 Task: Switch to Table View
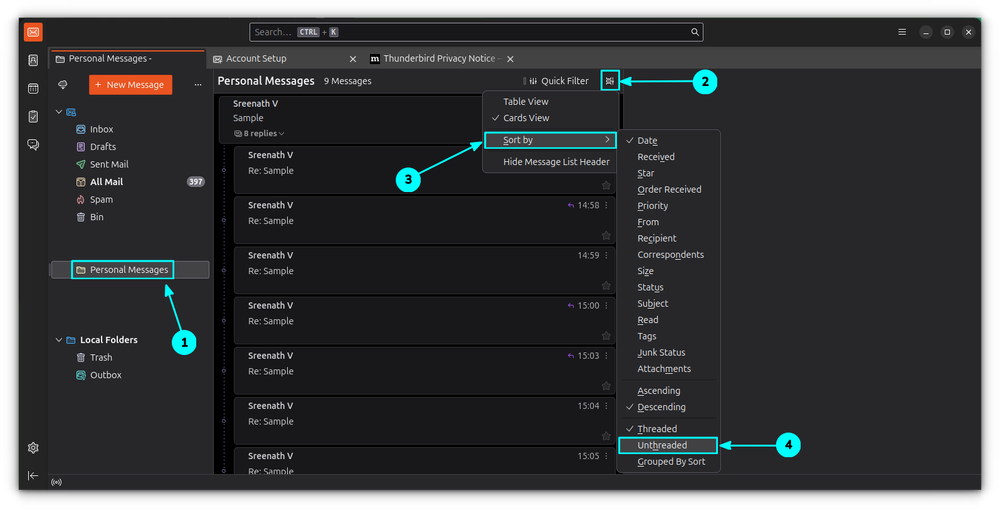525,102
